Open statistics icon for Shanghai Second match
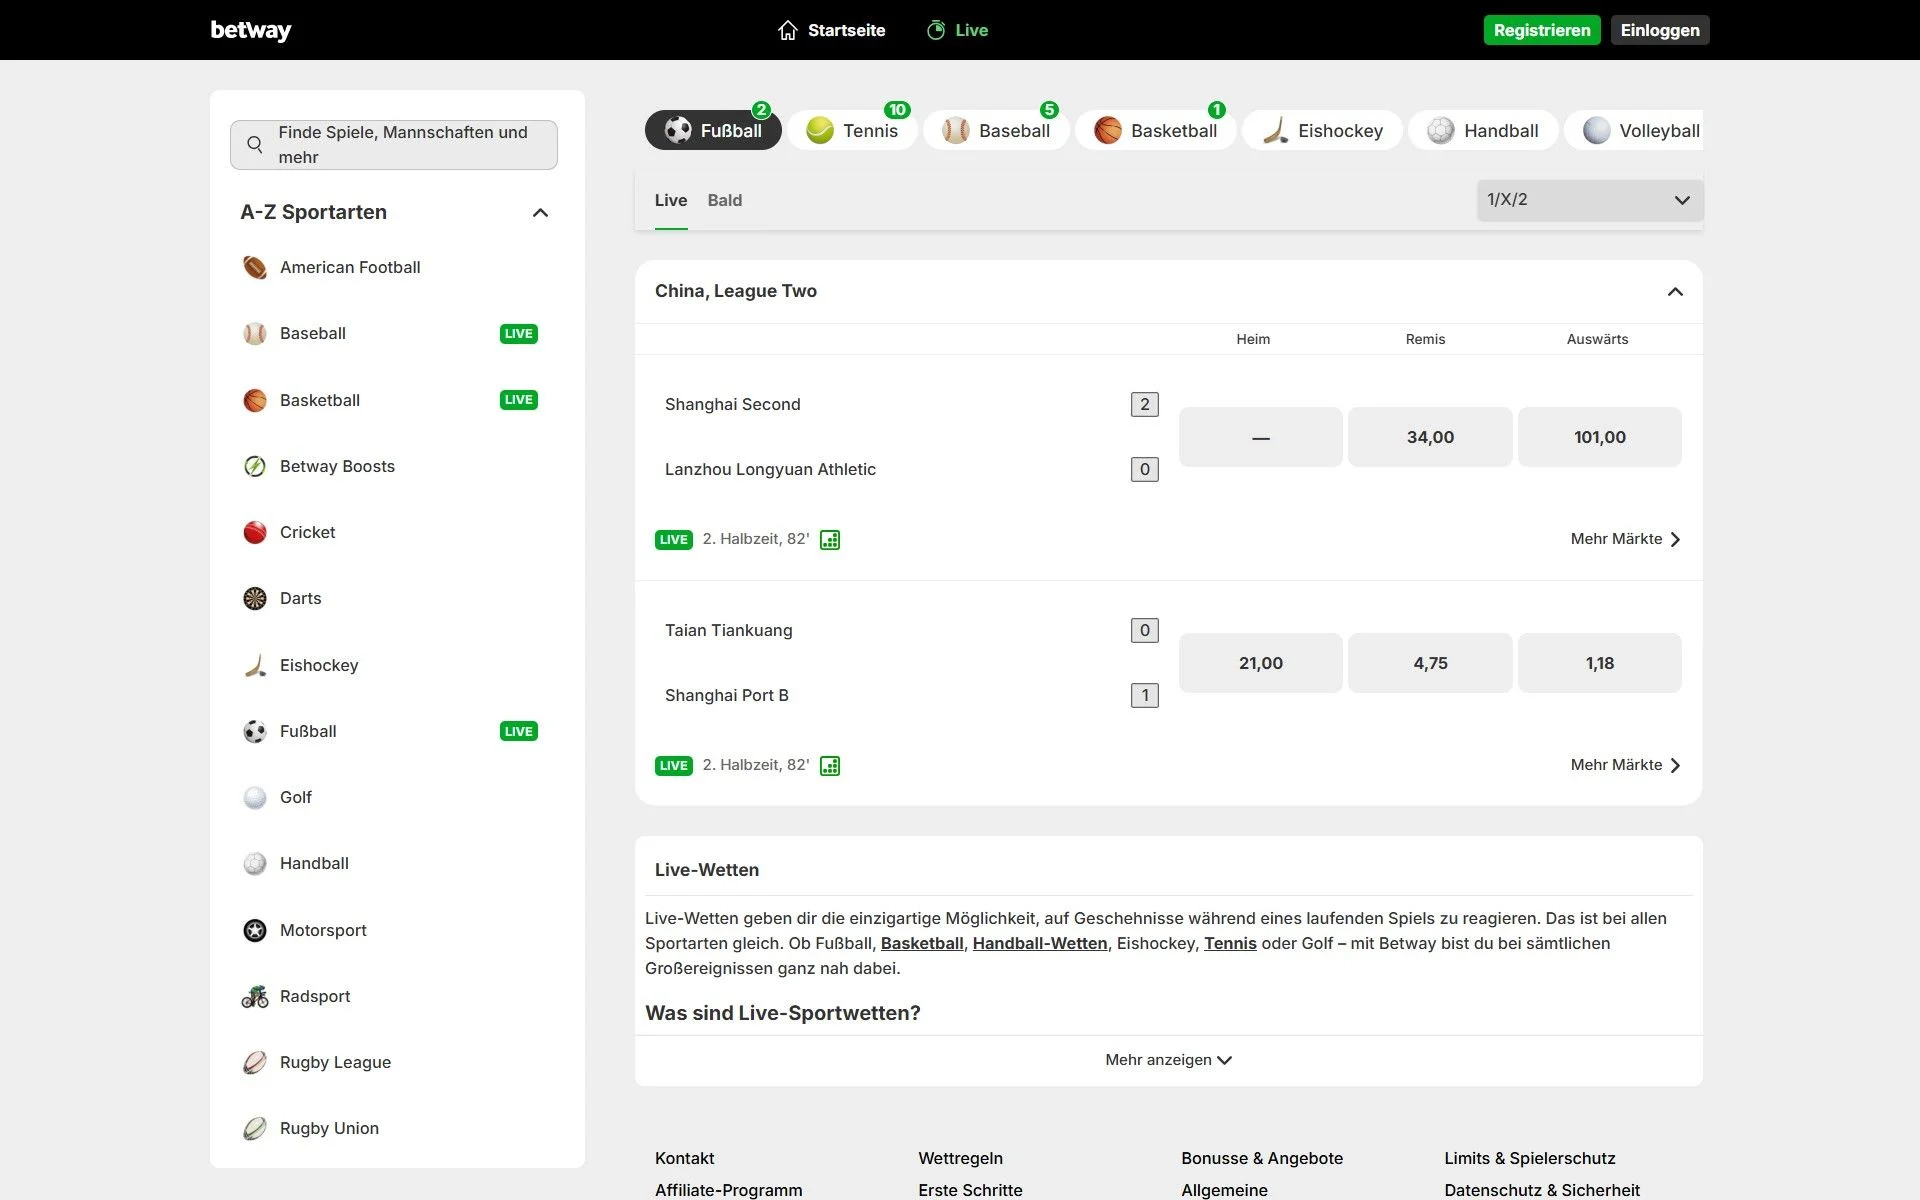Image resolution: width=1920 pixels, height=1200 pixels. tap(830, 540)
